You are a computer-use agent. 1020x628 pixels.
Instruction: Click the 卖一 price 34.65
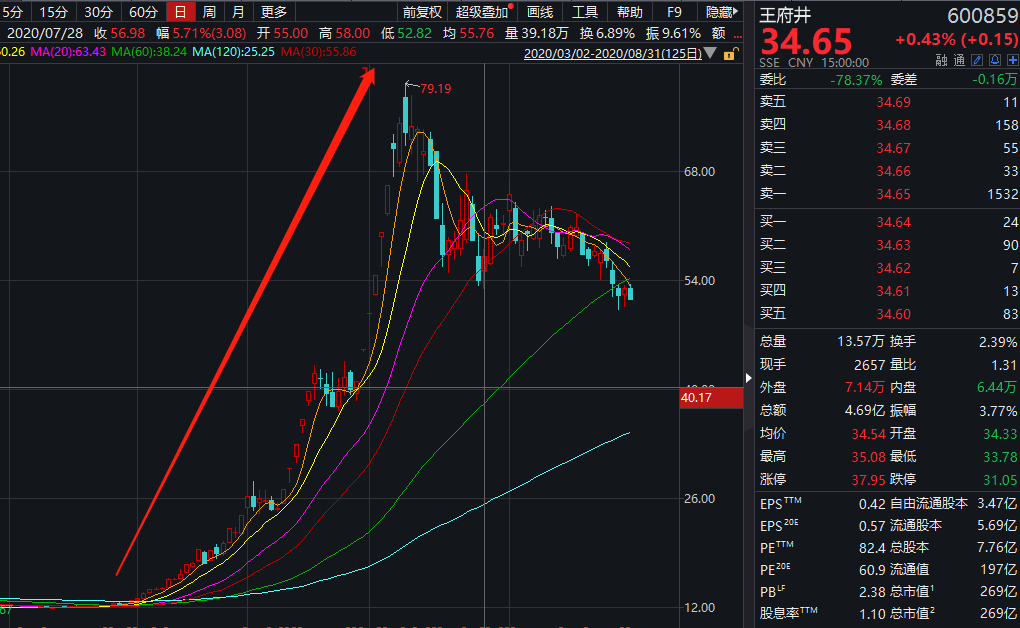point(893,194)
